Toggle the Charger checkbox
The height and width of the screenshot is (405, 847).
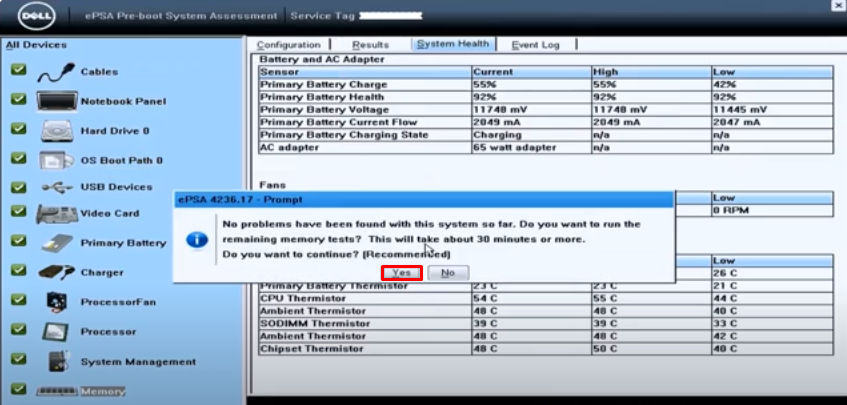click(17, 270)
